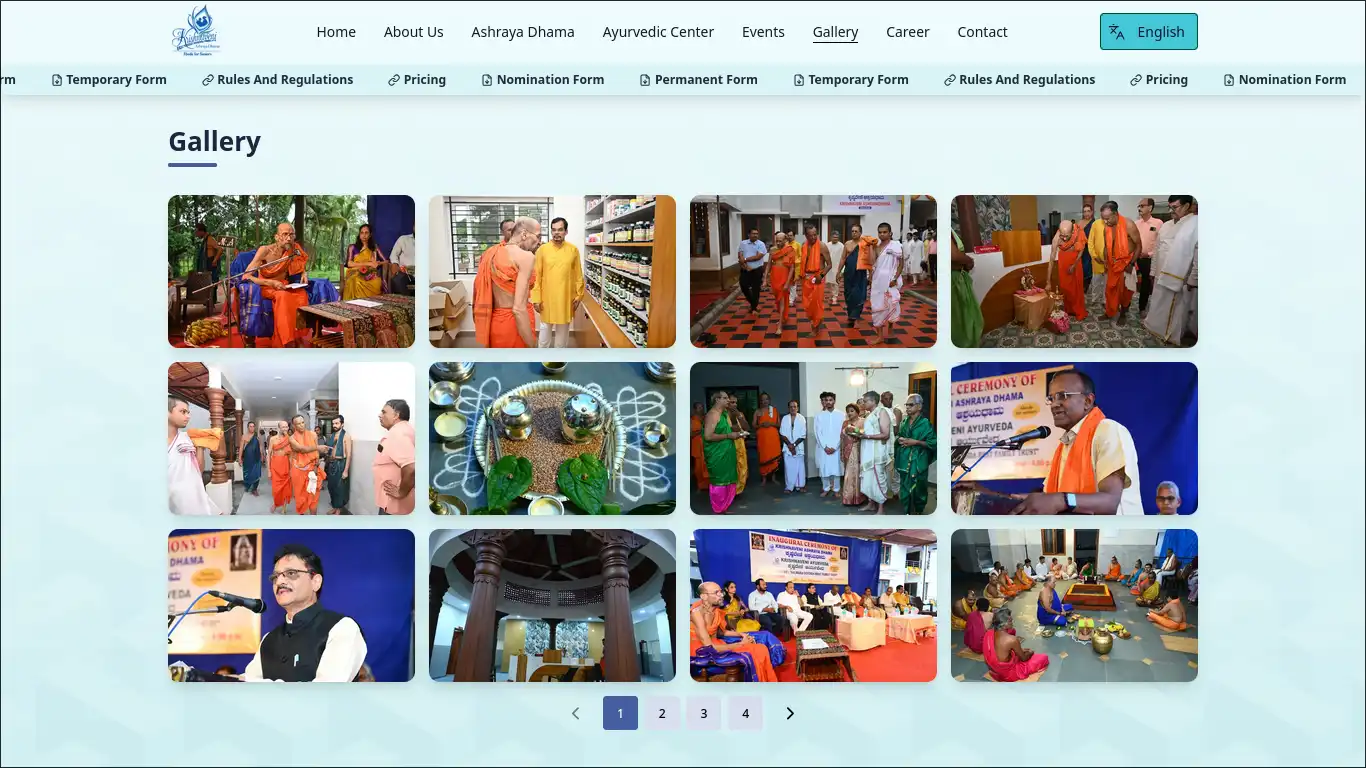The width and height of the screenshot is (1366, 768).
Task: Click the previous page arrow
Action: tap(575, 713)
